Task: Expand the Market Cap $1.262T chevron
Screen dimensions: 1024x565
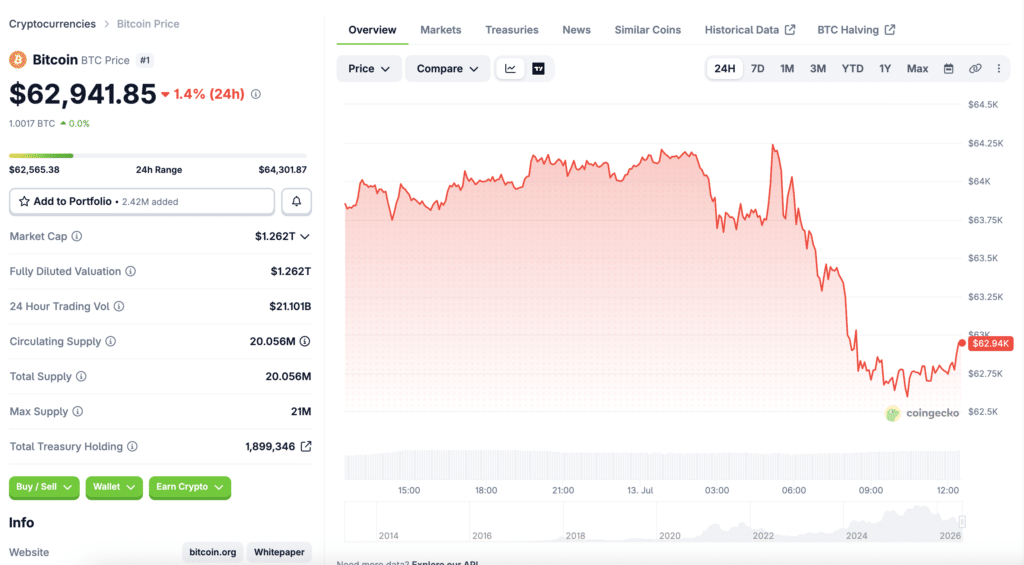Action: (305, 236)
